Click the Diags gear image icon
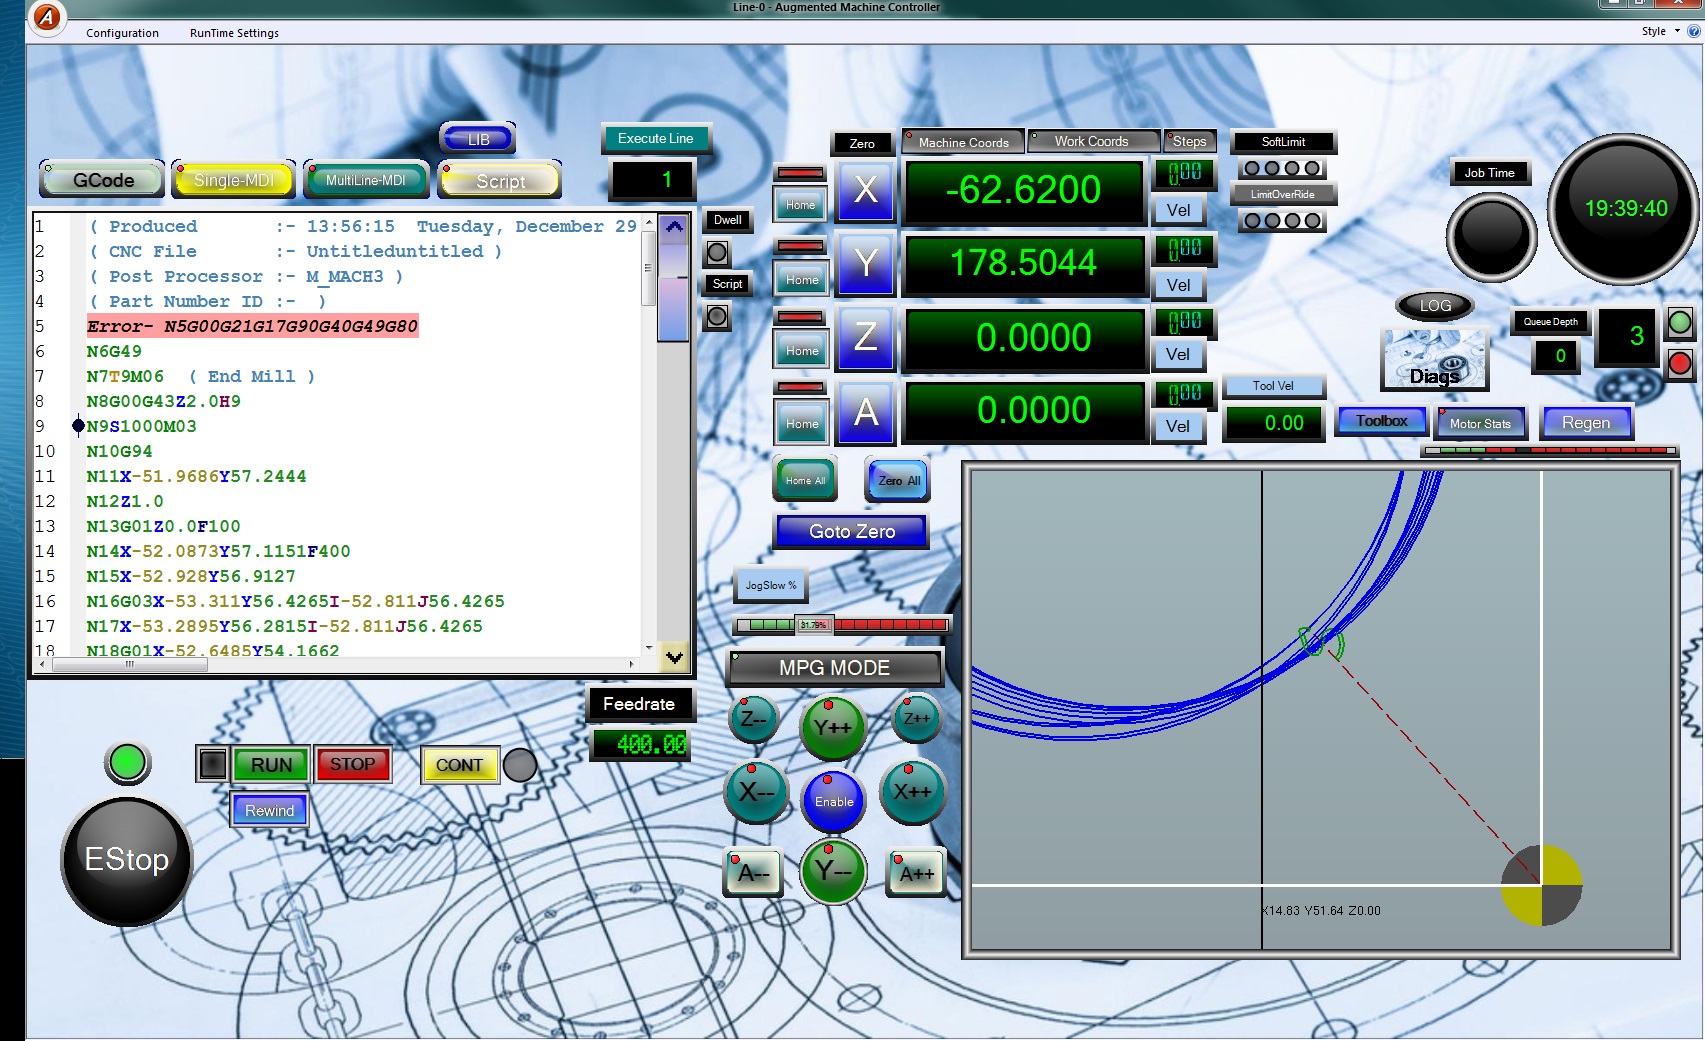The image size is (1705, 1041). [1434, 360]
